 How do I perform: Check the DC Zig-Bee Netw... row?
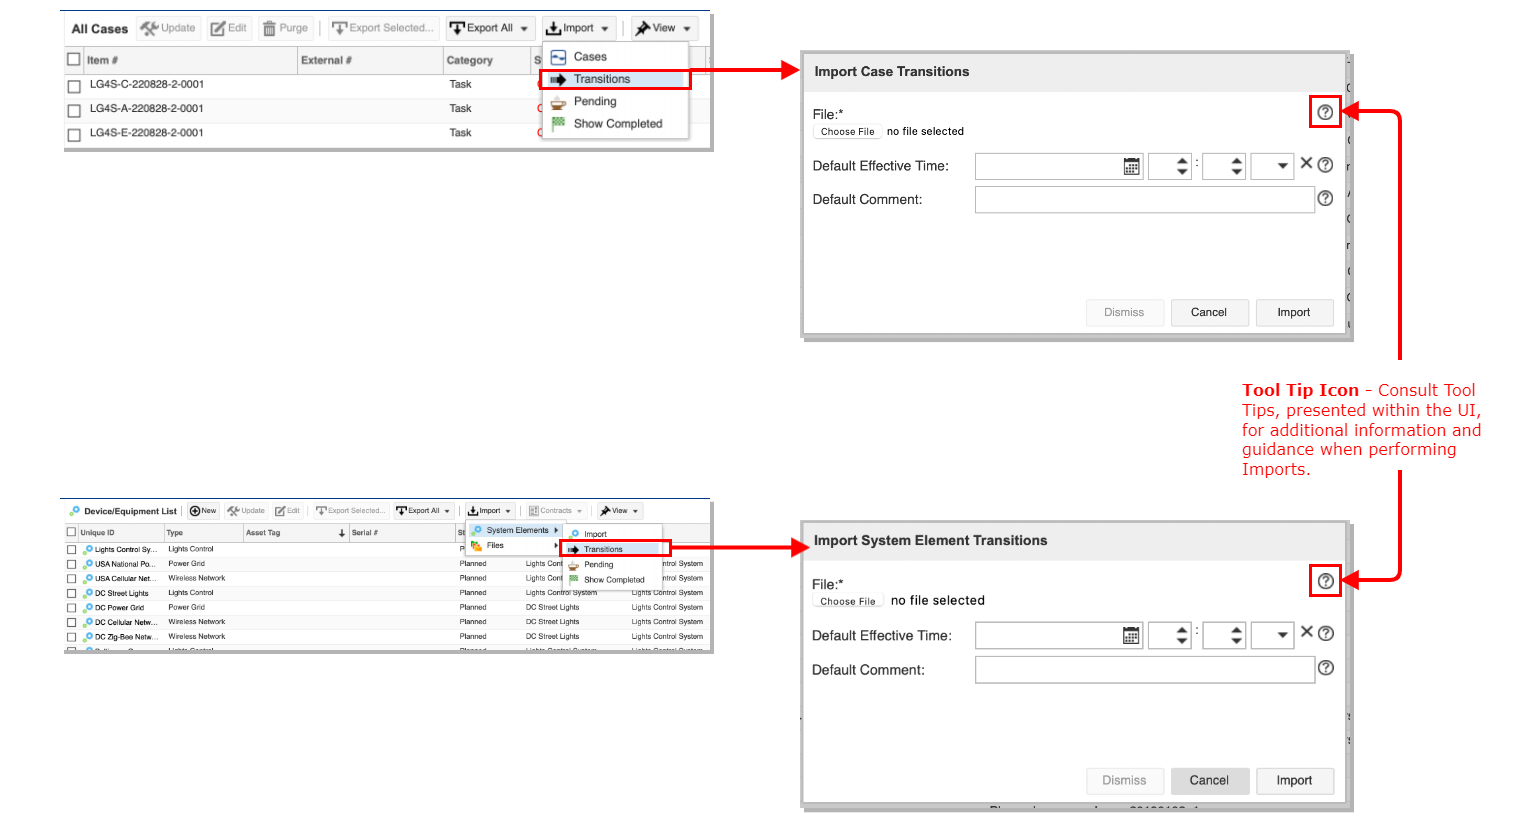pos(71,637)
